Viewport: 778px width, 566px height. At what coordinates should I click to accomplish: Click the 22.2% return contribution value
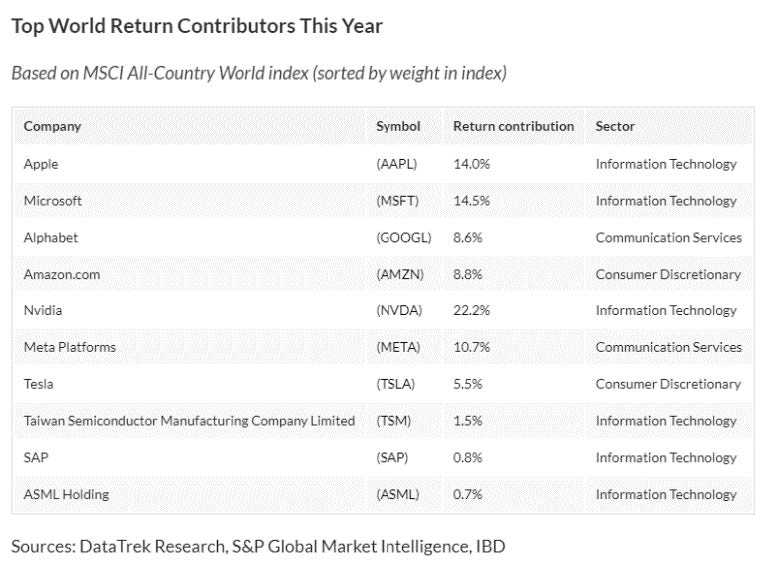click(x=472, y=311)
